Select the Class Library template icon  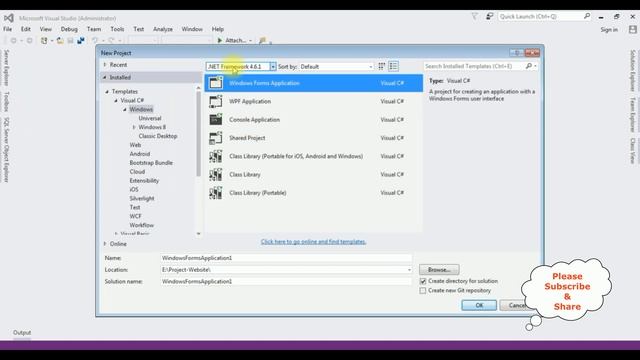[216, 175]
